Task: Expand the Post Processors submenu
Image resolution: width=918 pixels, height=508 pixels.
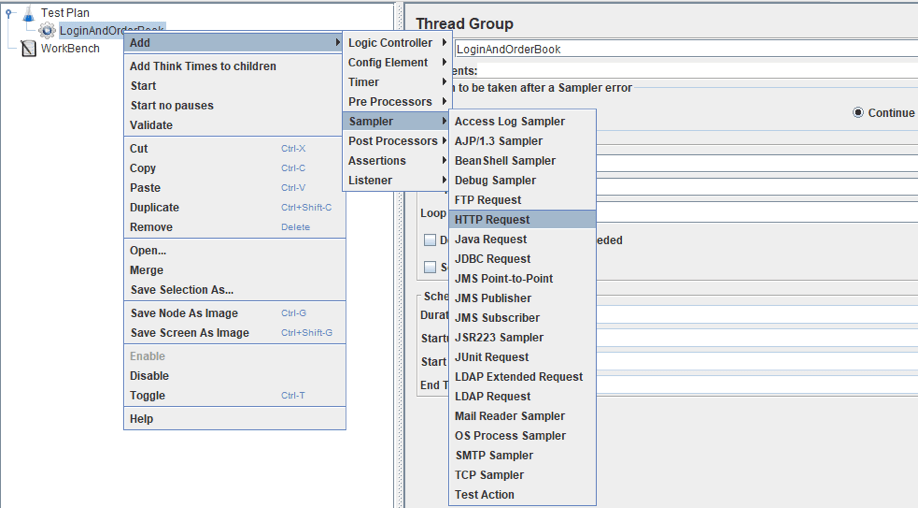Action: click(x=396, y=141)
